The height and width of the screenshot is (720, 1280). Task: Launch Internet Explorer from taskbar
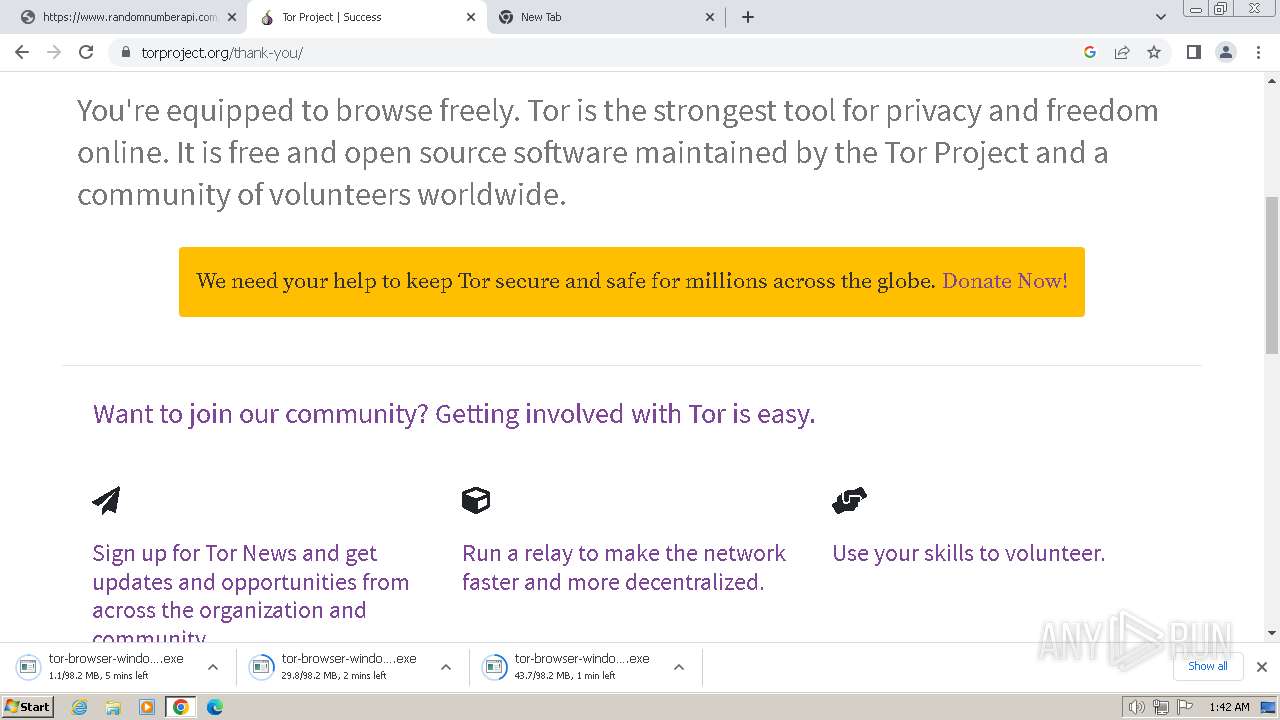[80, 707]
